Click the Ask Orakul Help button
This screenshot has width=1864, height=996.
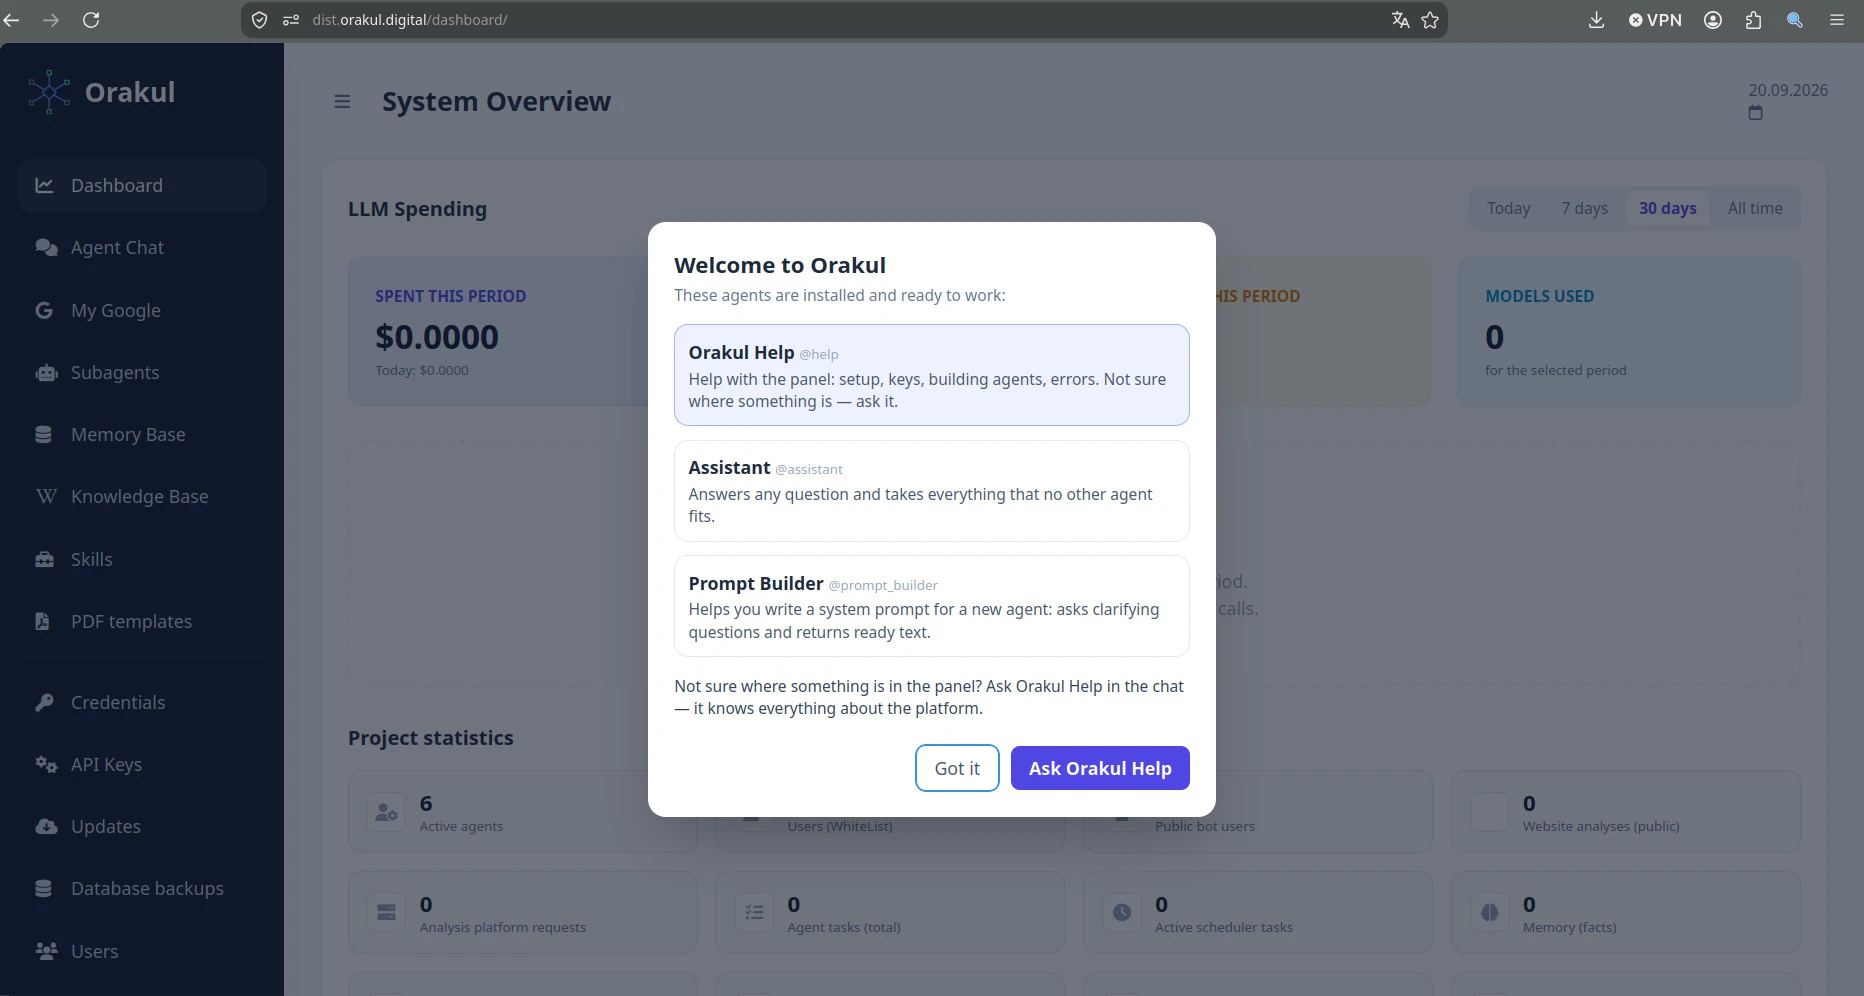coord(1100,768)
